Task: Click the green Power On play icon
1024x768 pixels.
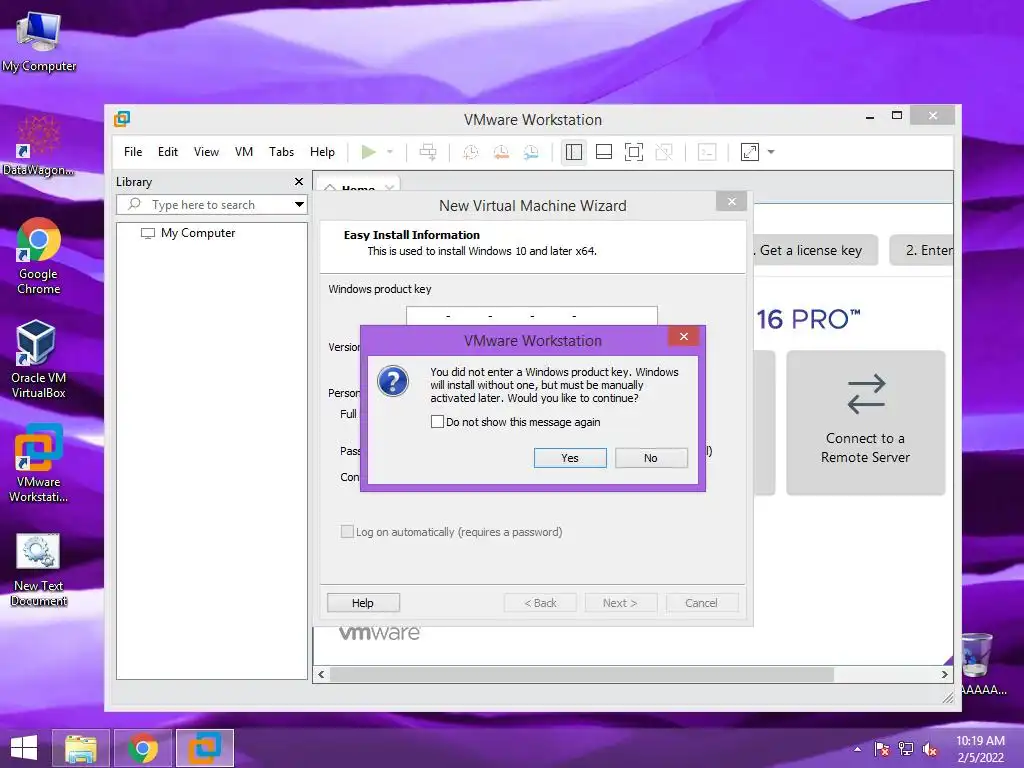Action: 368,152
